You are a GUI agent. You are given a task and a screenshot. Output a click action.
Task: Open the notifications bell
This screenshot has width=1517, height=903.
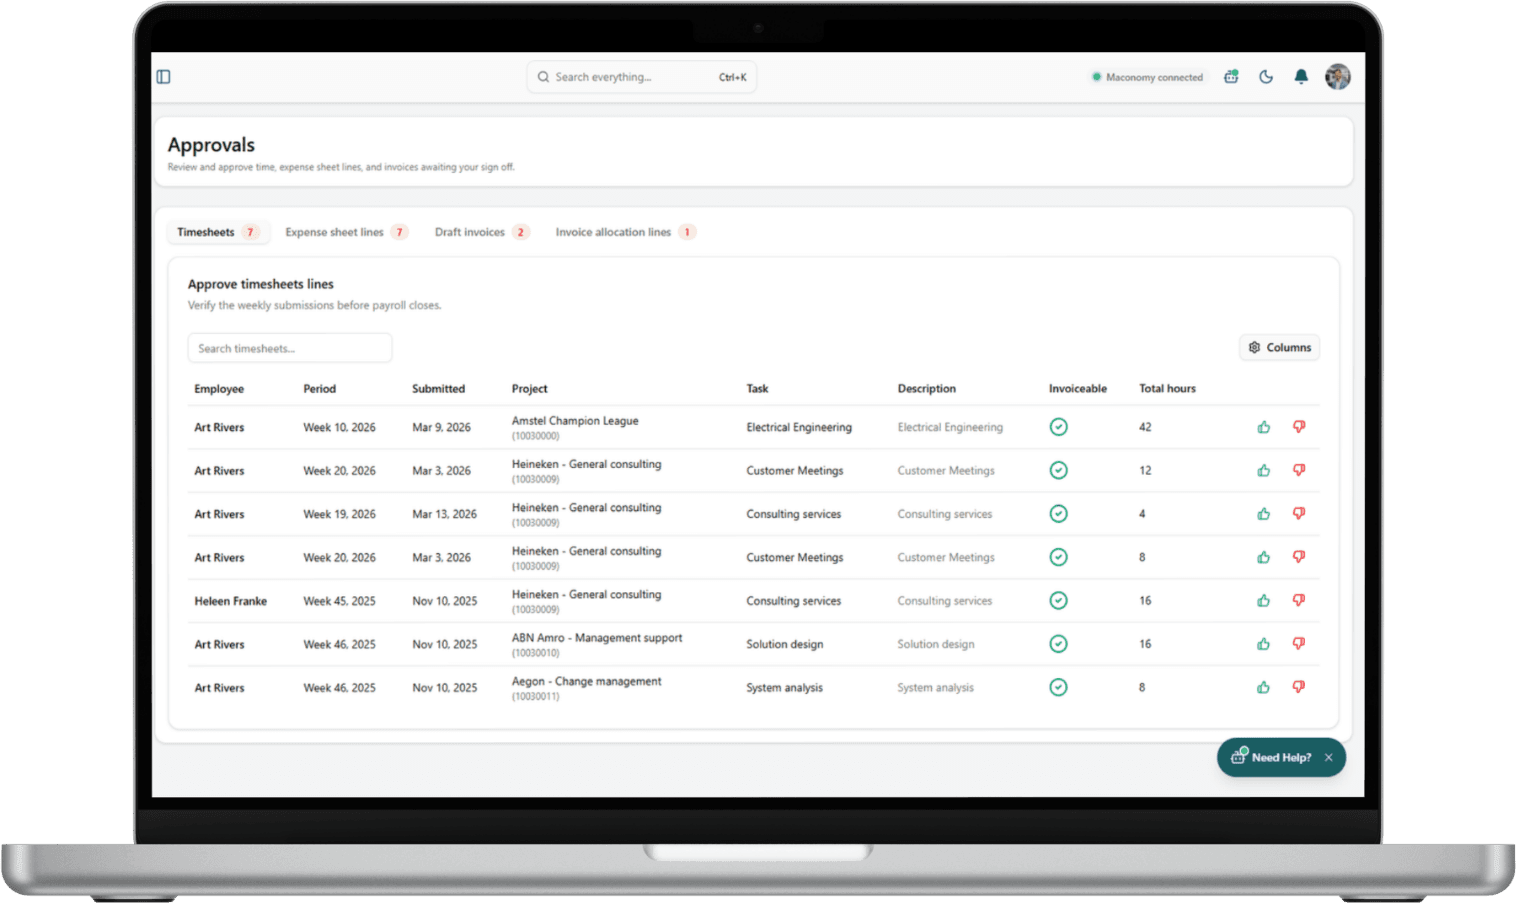pyautogui.click(x=1301, y=77)
